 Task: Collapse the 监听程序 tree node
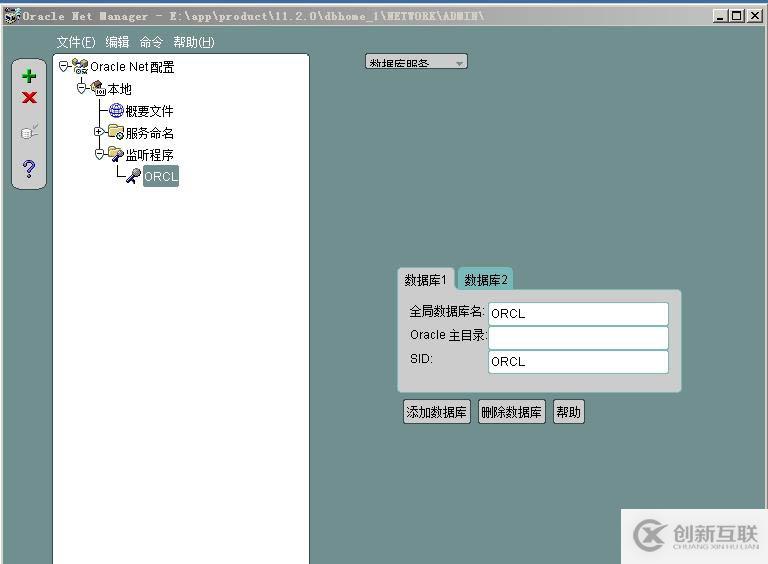99,154
